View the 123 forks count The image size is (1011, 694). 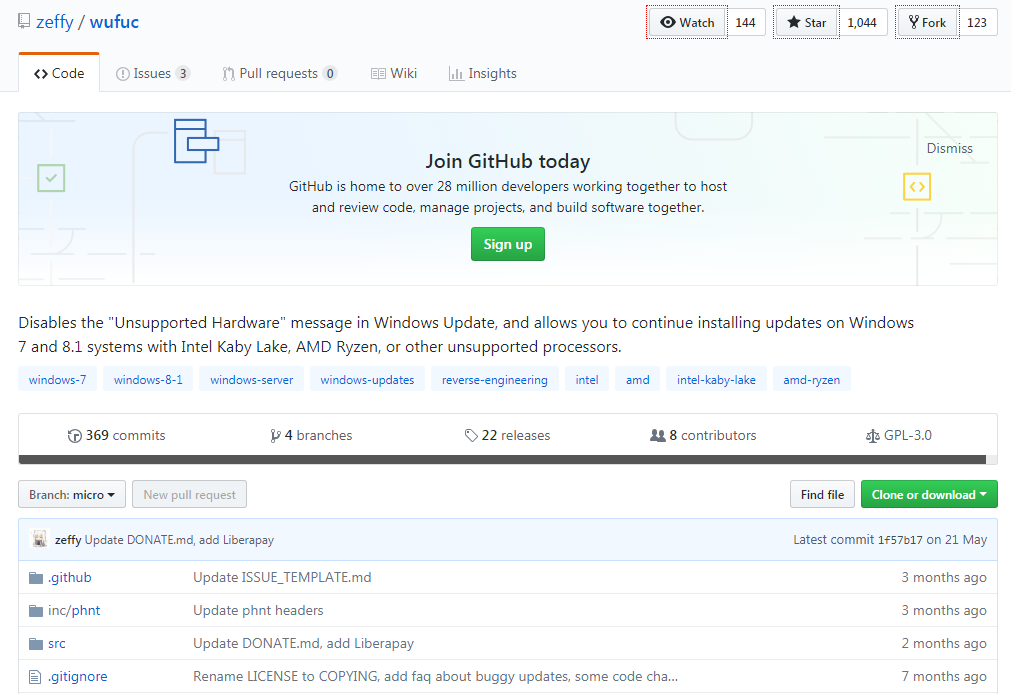pyautogui.click(x=977, y=23)
